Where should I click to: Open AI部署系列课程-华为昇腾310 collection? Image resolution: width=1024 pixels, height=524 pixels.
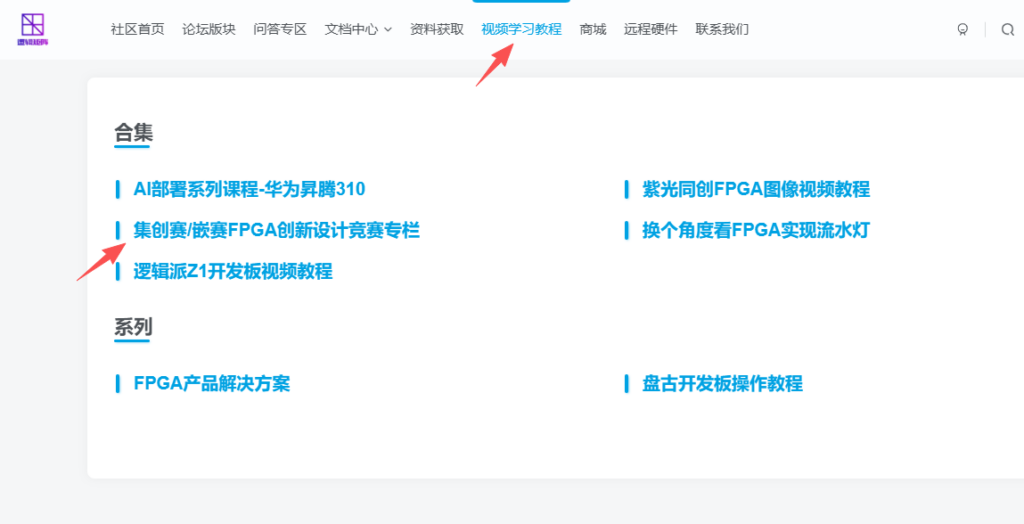249,189
